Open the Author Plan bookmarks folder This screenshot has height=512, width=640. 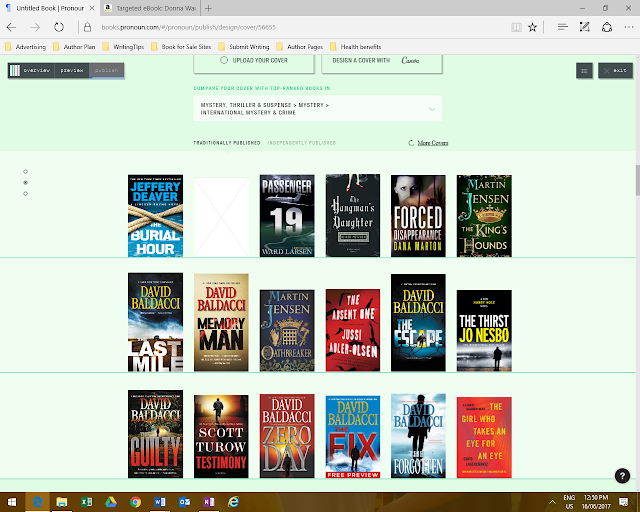pyautogui.click(x=74, y=47)
